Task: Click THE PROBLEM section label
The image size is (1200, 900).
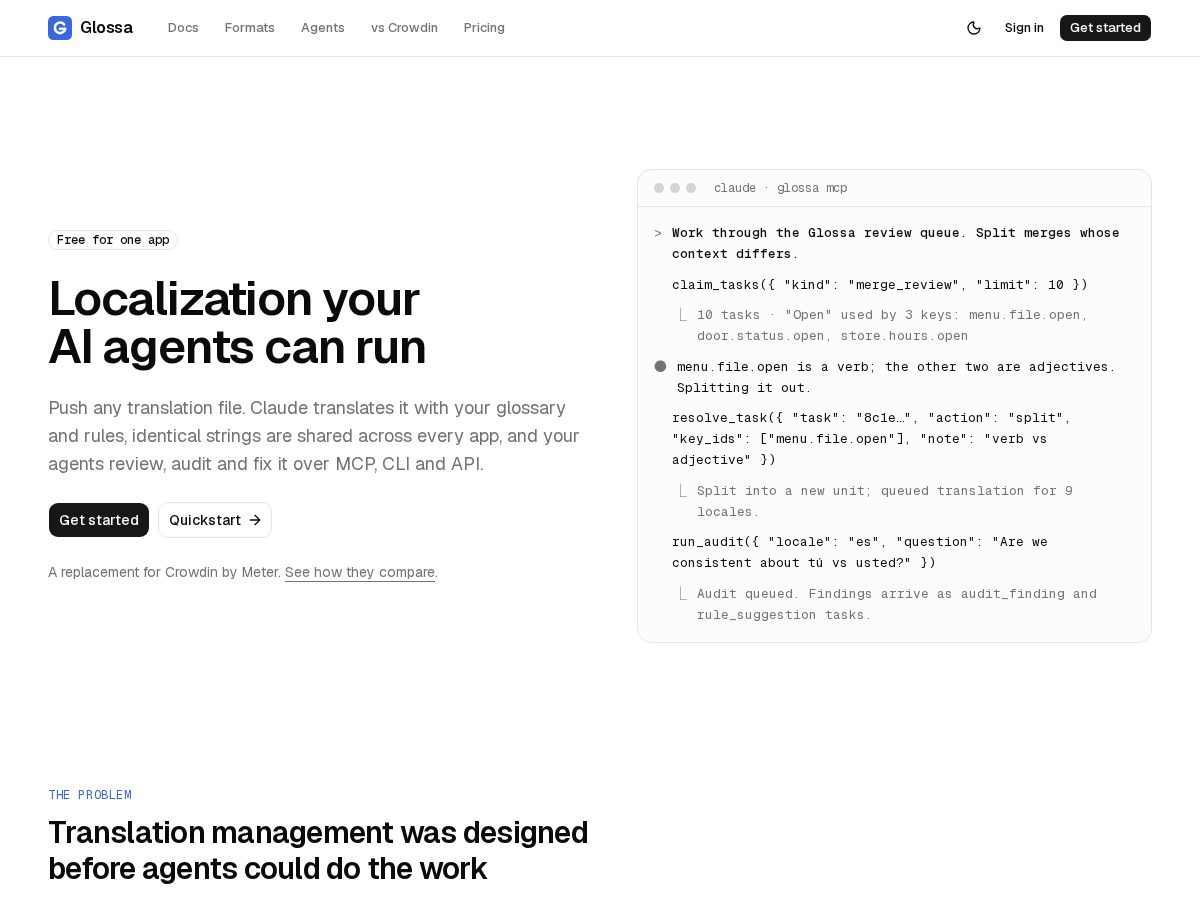Action: tap(90, 795)
